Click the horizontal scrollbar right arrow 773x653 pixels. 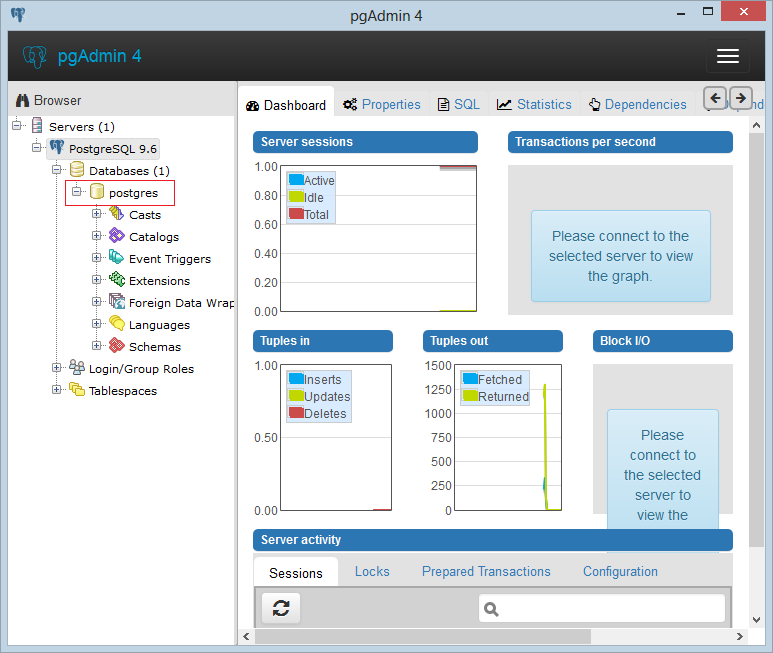click(739, 636)
